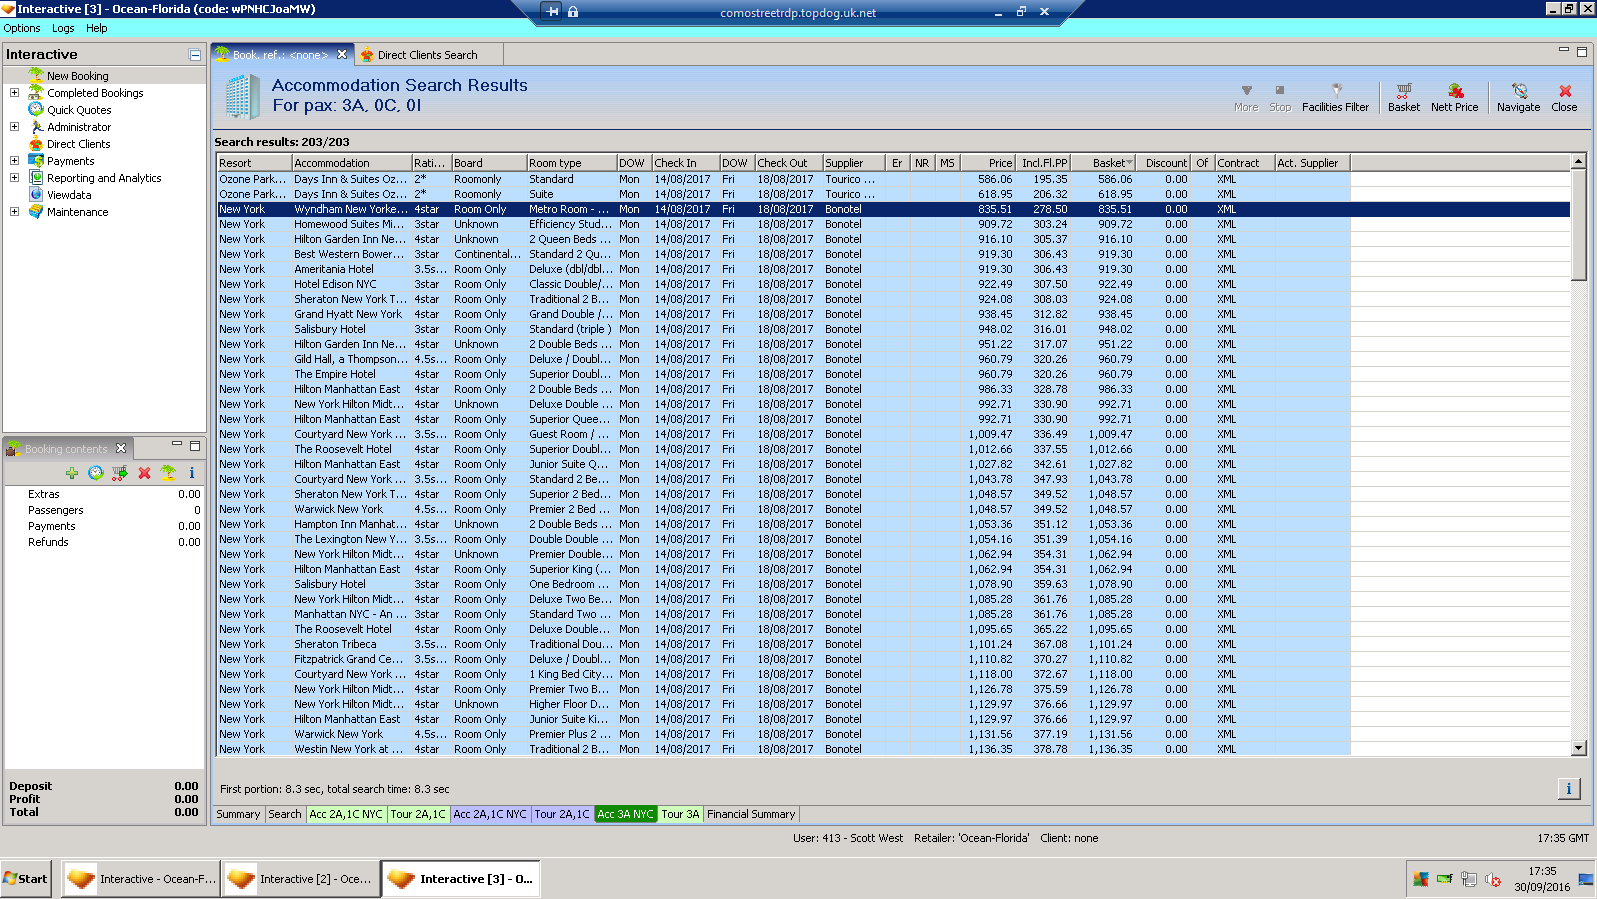Expand Administrator tree node
This screenshot has height=899, width=1597.
click(x=14, y=127)
